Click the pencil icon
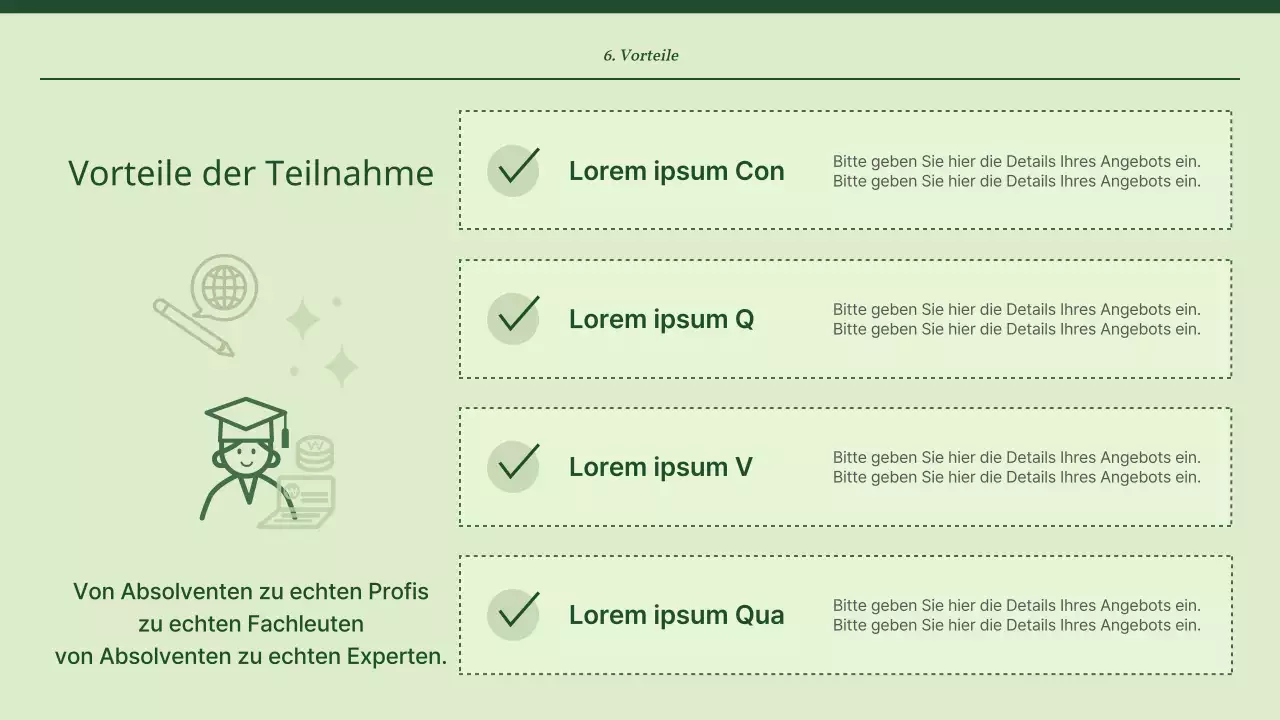This screenshot has width=1280, height=720. click(x=193, y=326)
